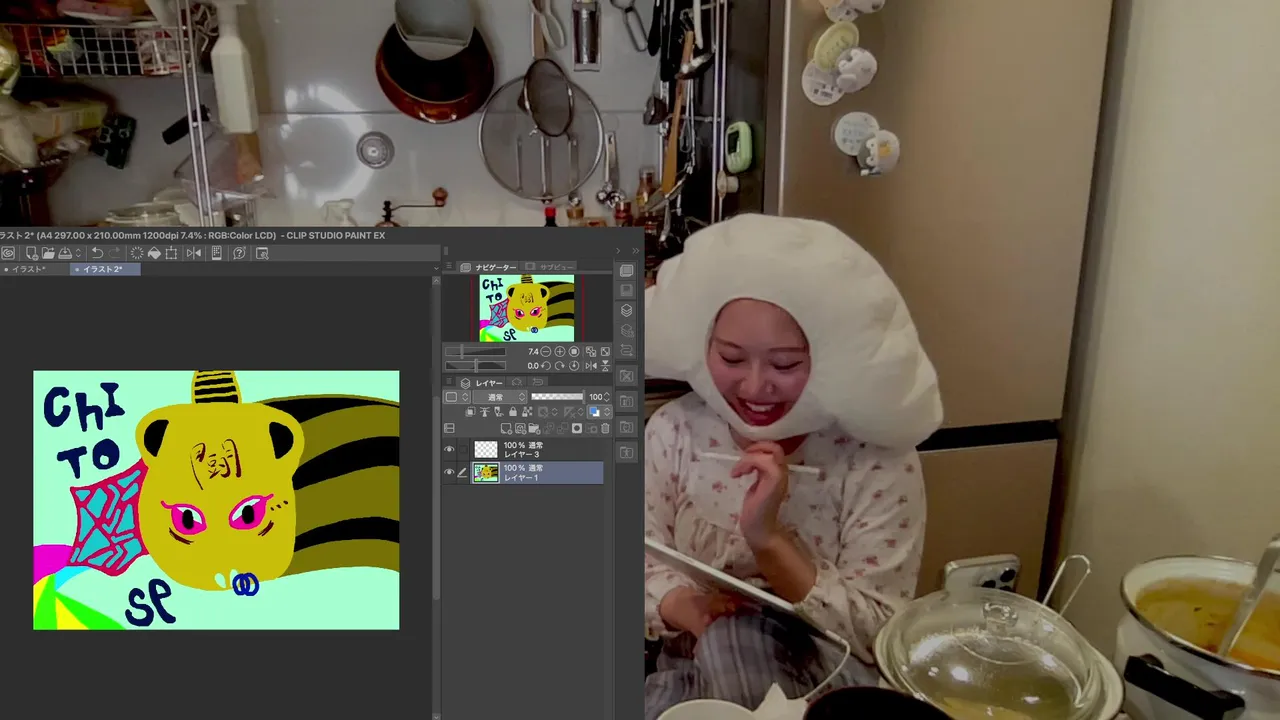Open the 通常 blending mode dropdown
The width and height of the screenshot is (1280, 720).
coord(500,397)
